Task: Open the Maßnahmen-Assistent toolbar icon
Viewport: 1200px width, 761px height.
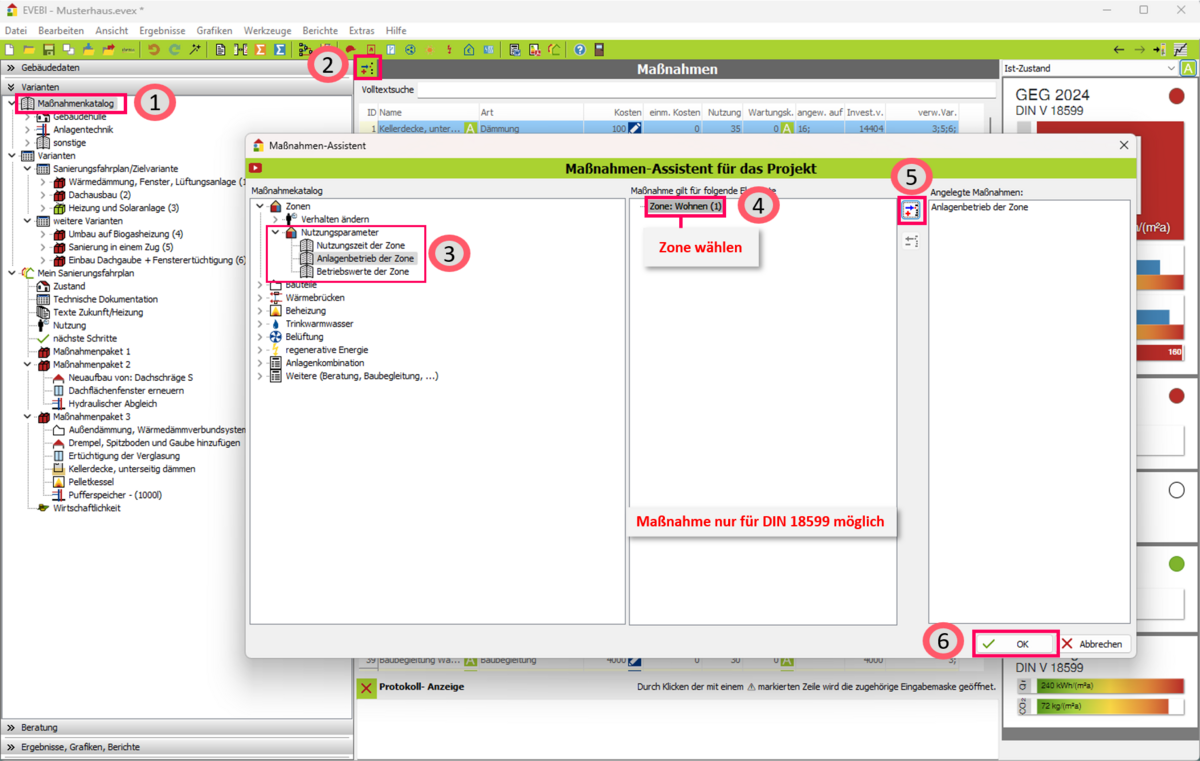Action: pos(368,69)
